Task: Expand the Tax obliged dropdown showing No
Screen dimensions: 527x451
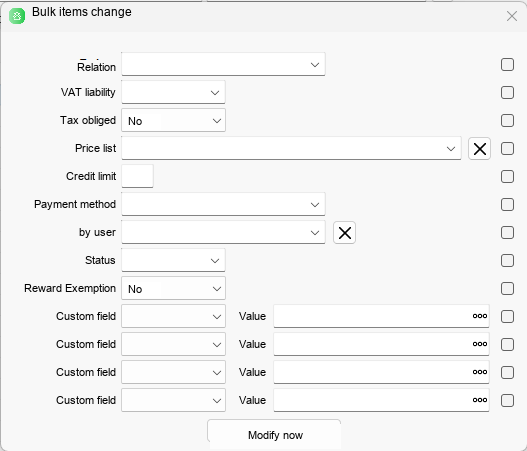Action: click(x=173, y=120)
